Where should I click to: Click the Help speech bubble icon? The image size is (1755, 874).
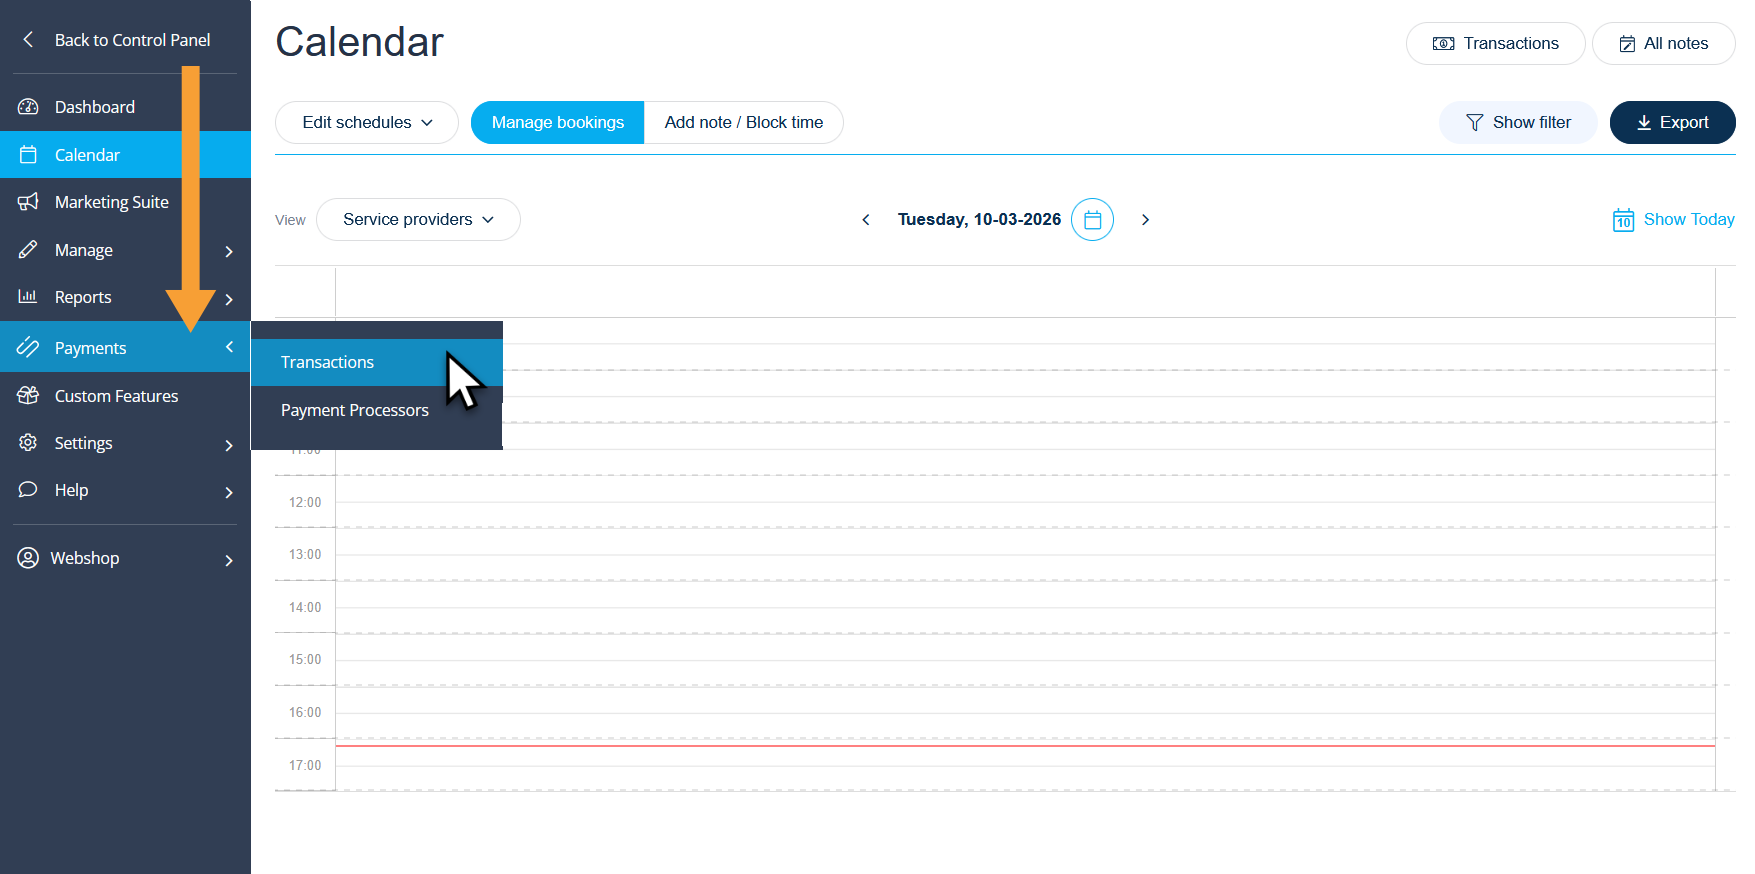[x=28, y=490]
